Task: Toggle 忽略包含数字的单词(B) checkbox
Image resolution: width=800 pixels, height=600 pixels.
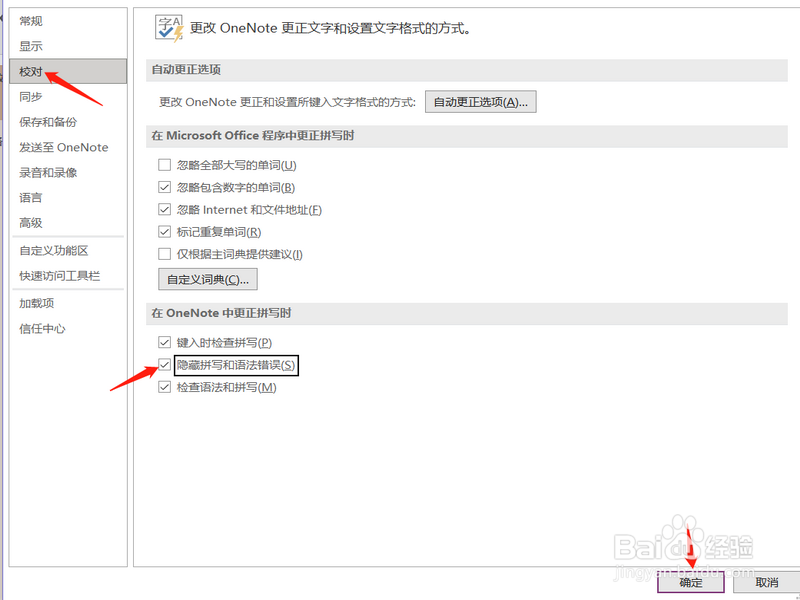Action: coord(164,187)
